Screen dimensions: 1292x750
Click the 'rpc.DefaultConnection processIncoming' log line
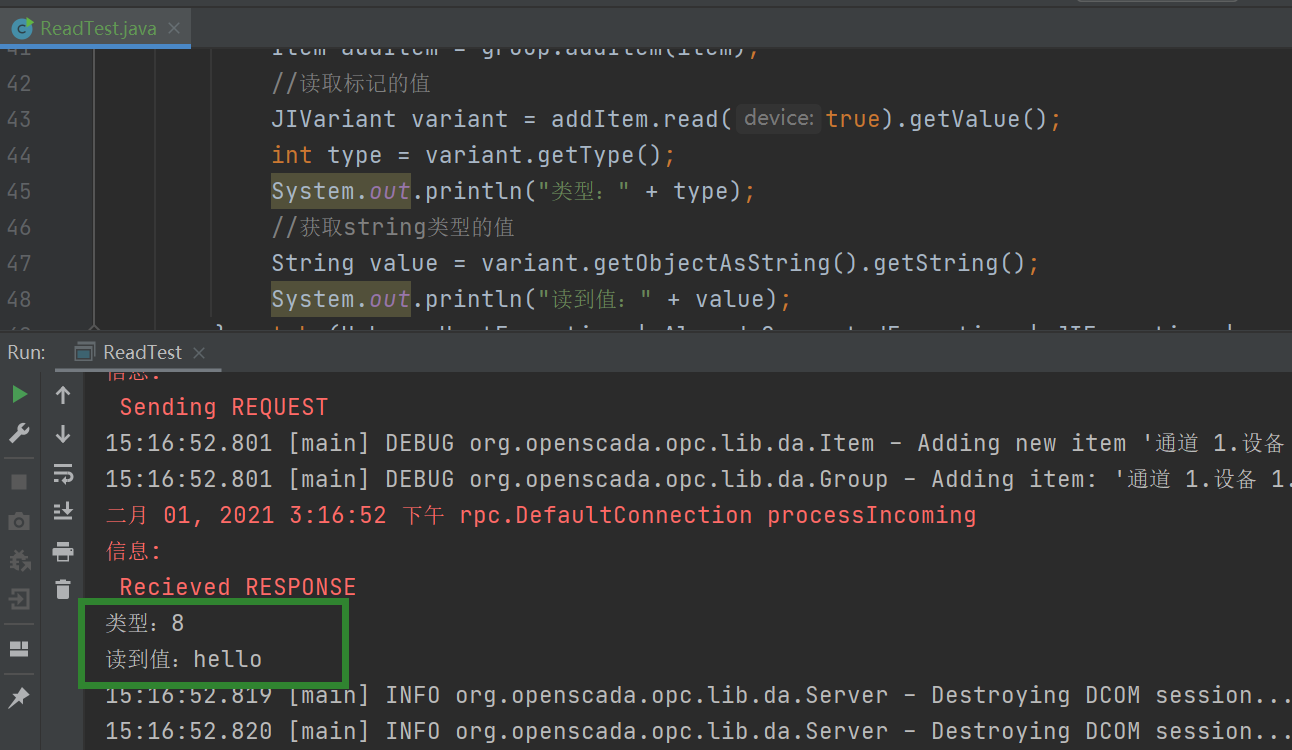click(541, 515)
